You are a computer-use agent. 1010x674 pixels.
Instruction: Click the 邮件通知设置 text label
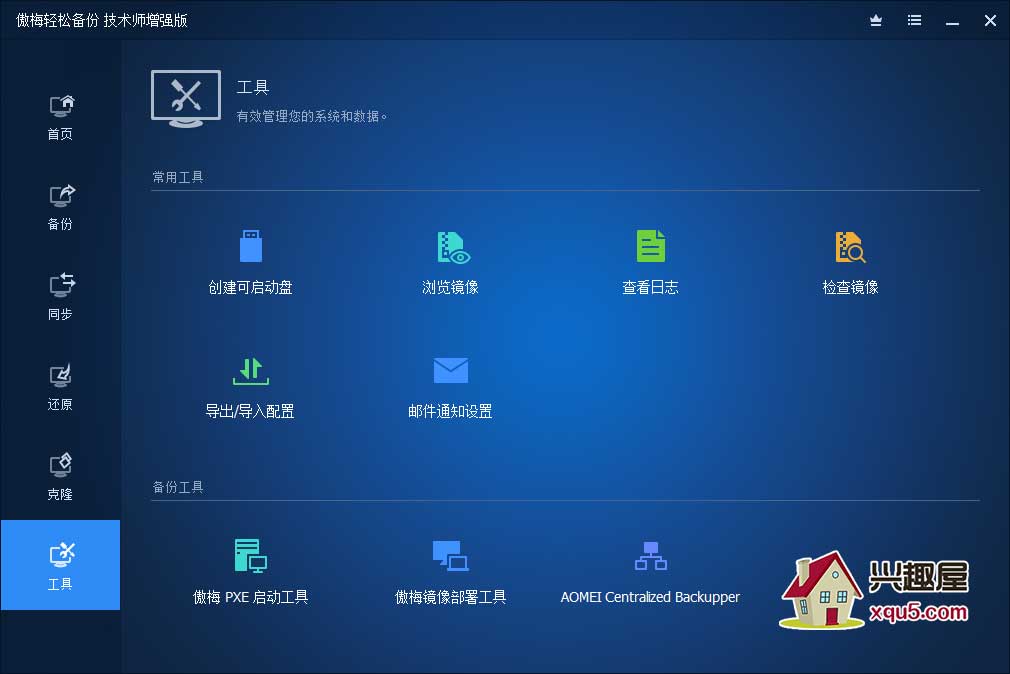[x=450, y=411]
